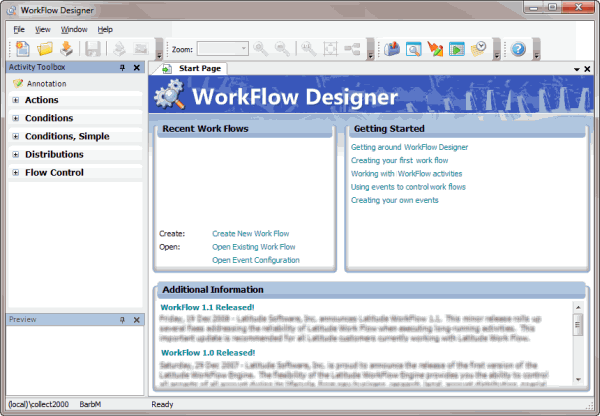Viewport: 600px width, 416px height.
Task: Click the clock schedule toolbar icon
Action: (x=480, y=48)
